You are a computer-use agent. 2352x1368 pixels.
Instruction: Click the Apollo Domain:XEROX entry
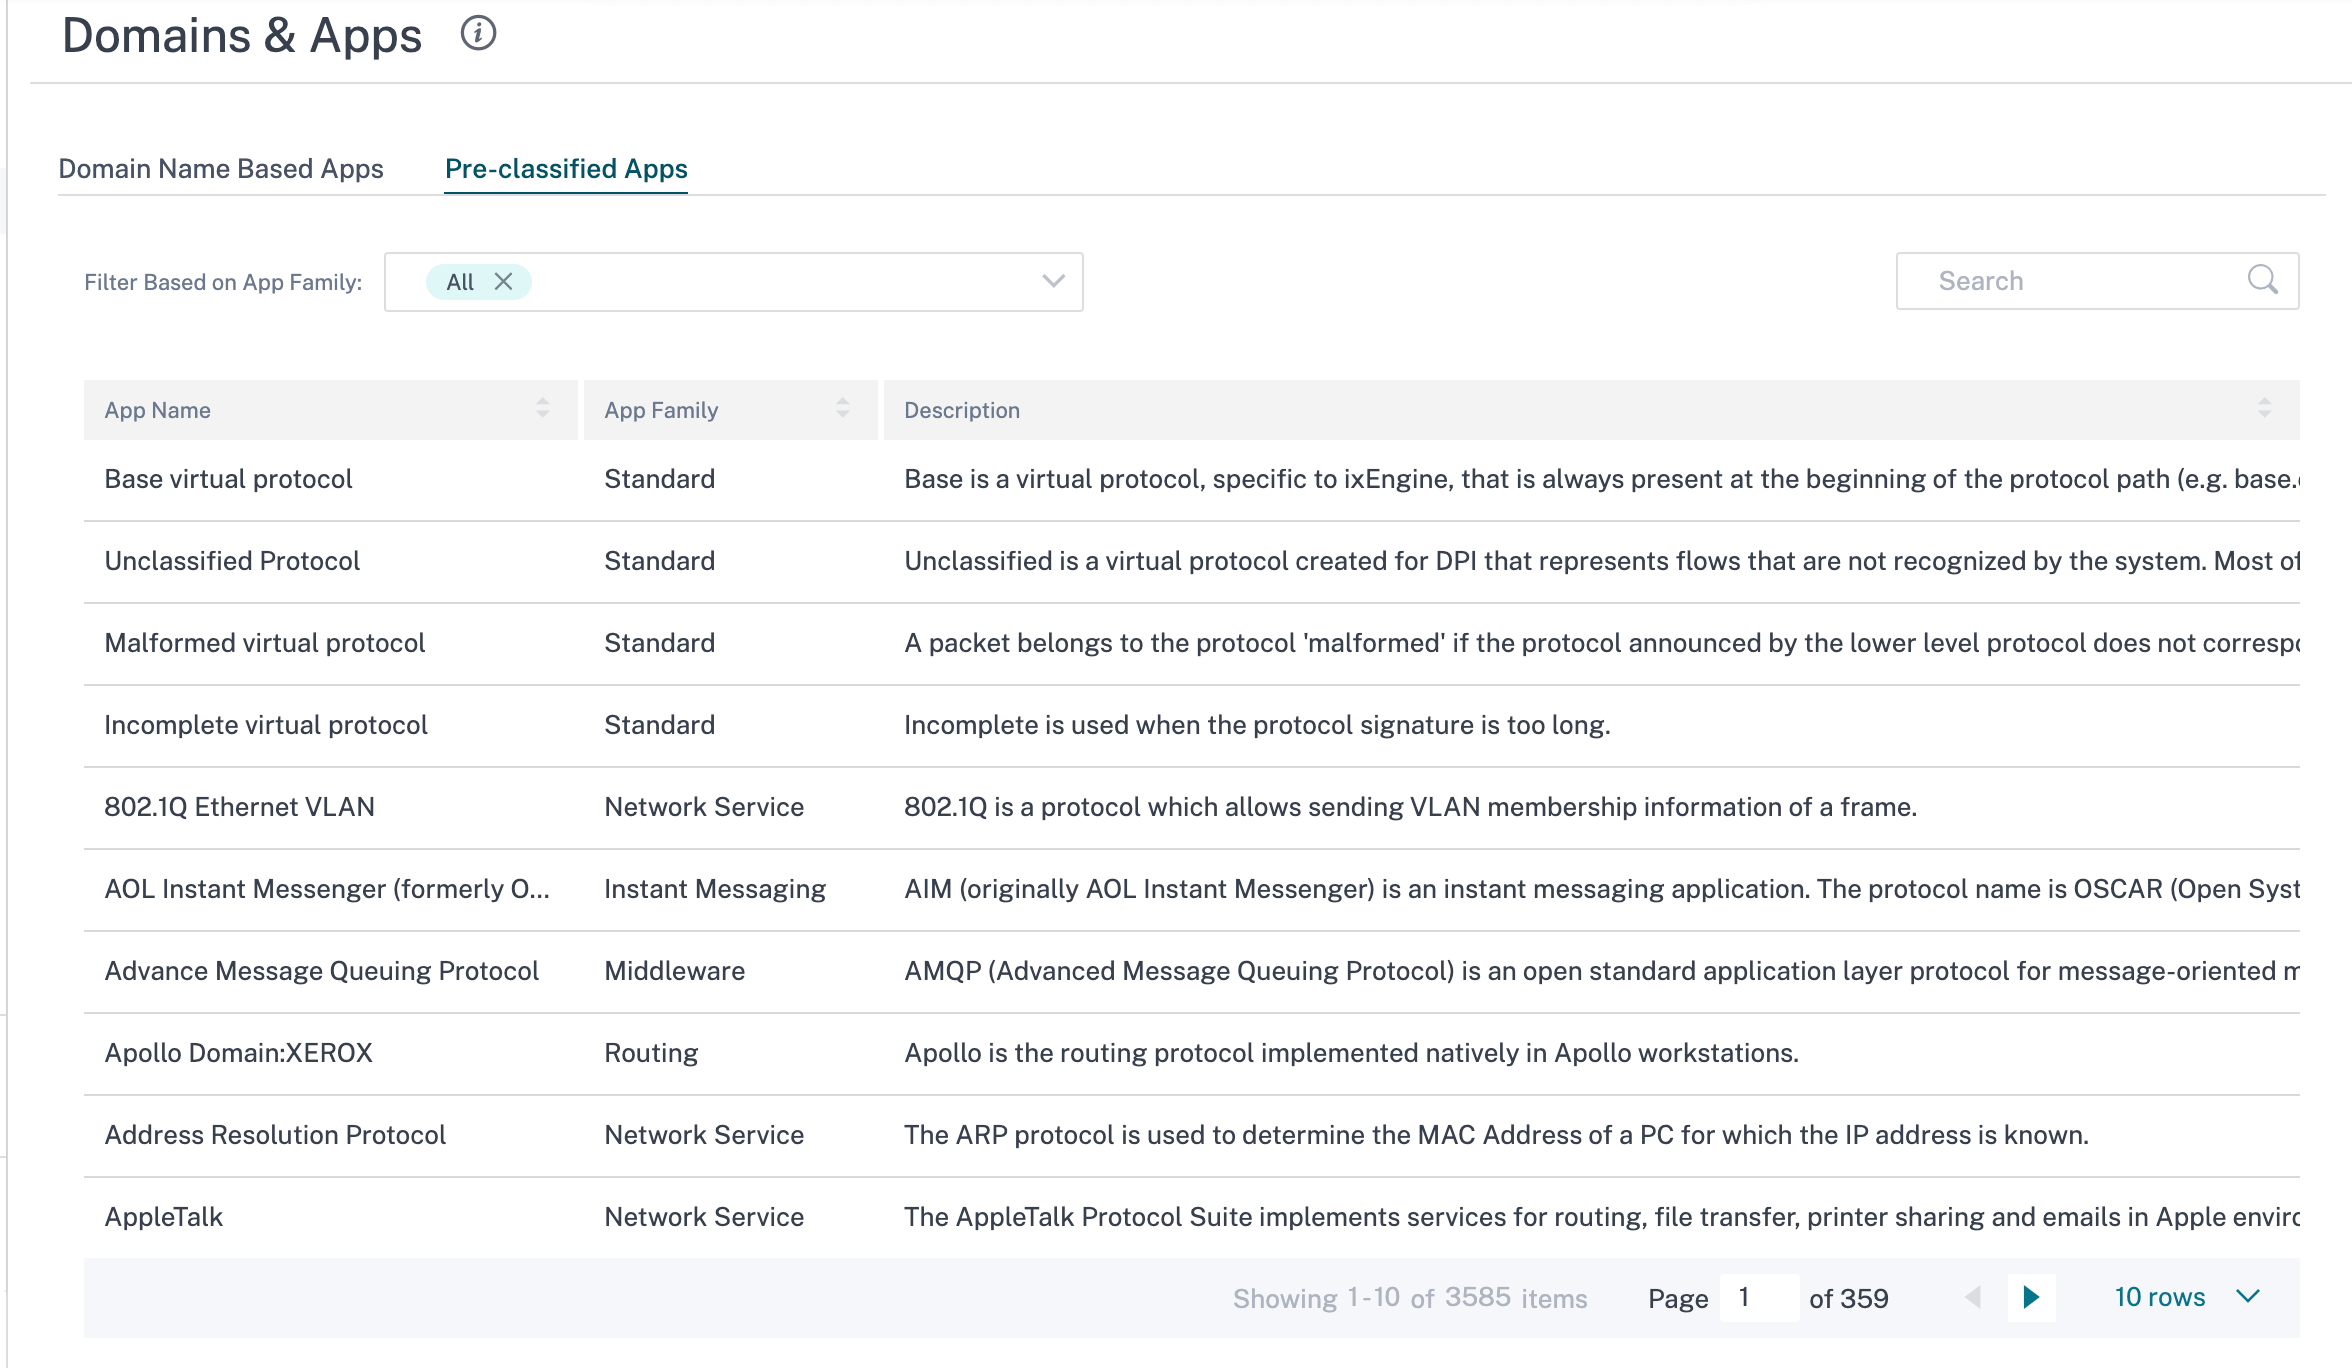239,1053
